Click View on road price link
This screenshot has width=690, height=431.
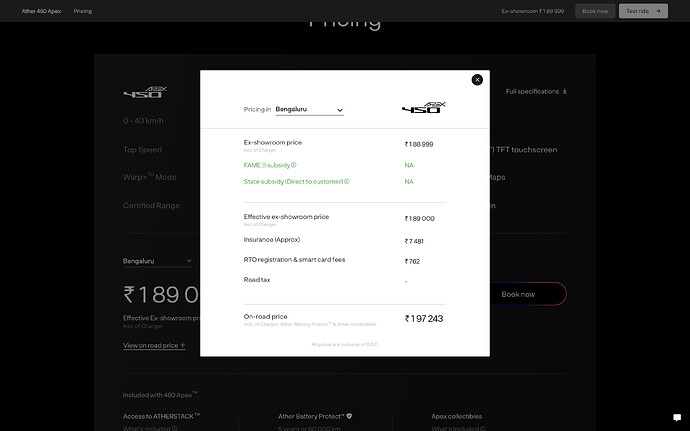[154, 345]
